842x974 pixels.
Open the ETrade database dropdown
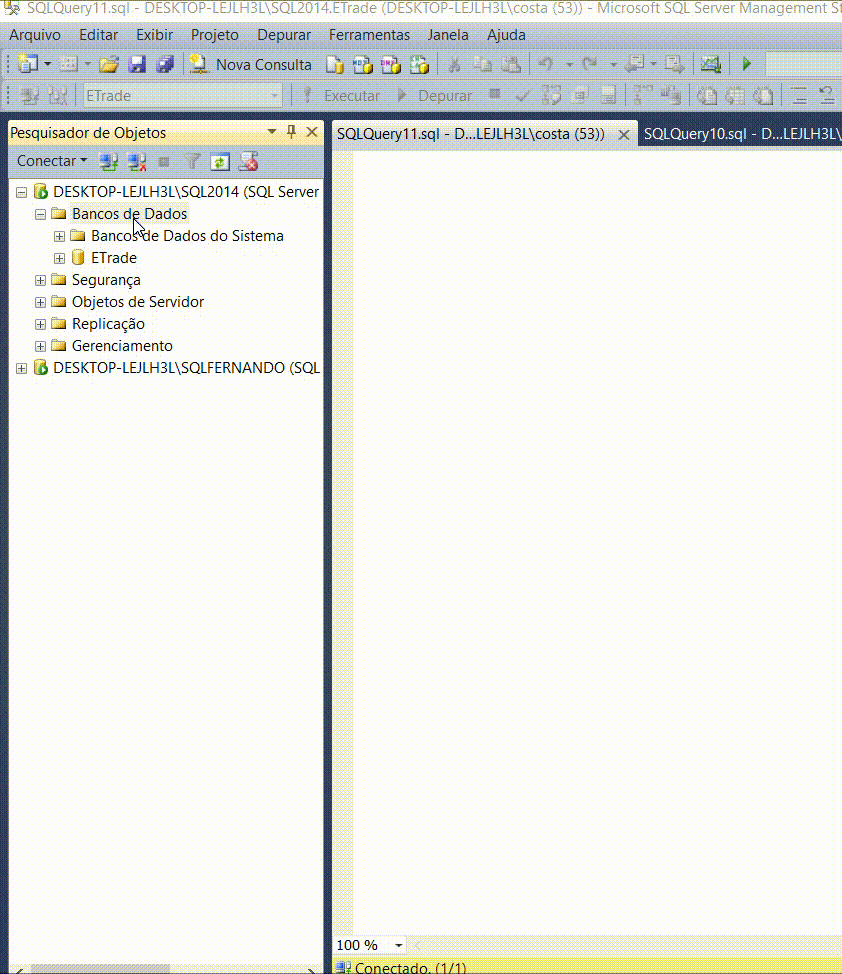(x=274, y=96)
